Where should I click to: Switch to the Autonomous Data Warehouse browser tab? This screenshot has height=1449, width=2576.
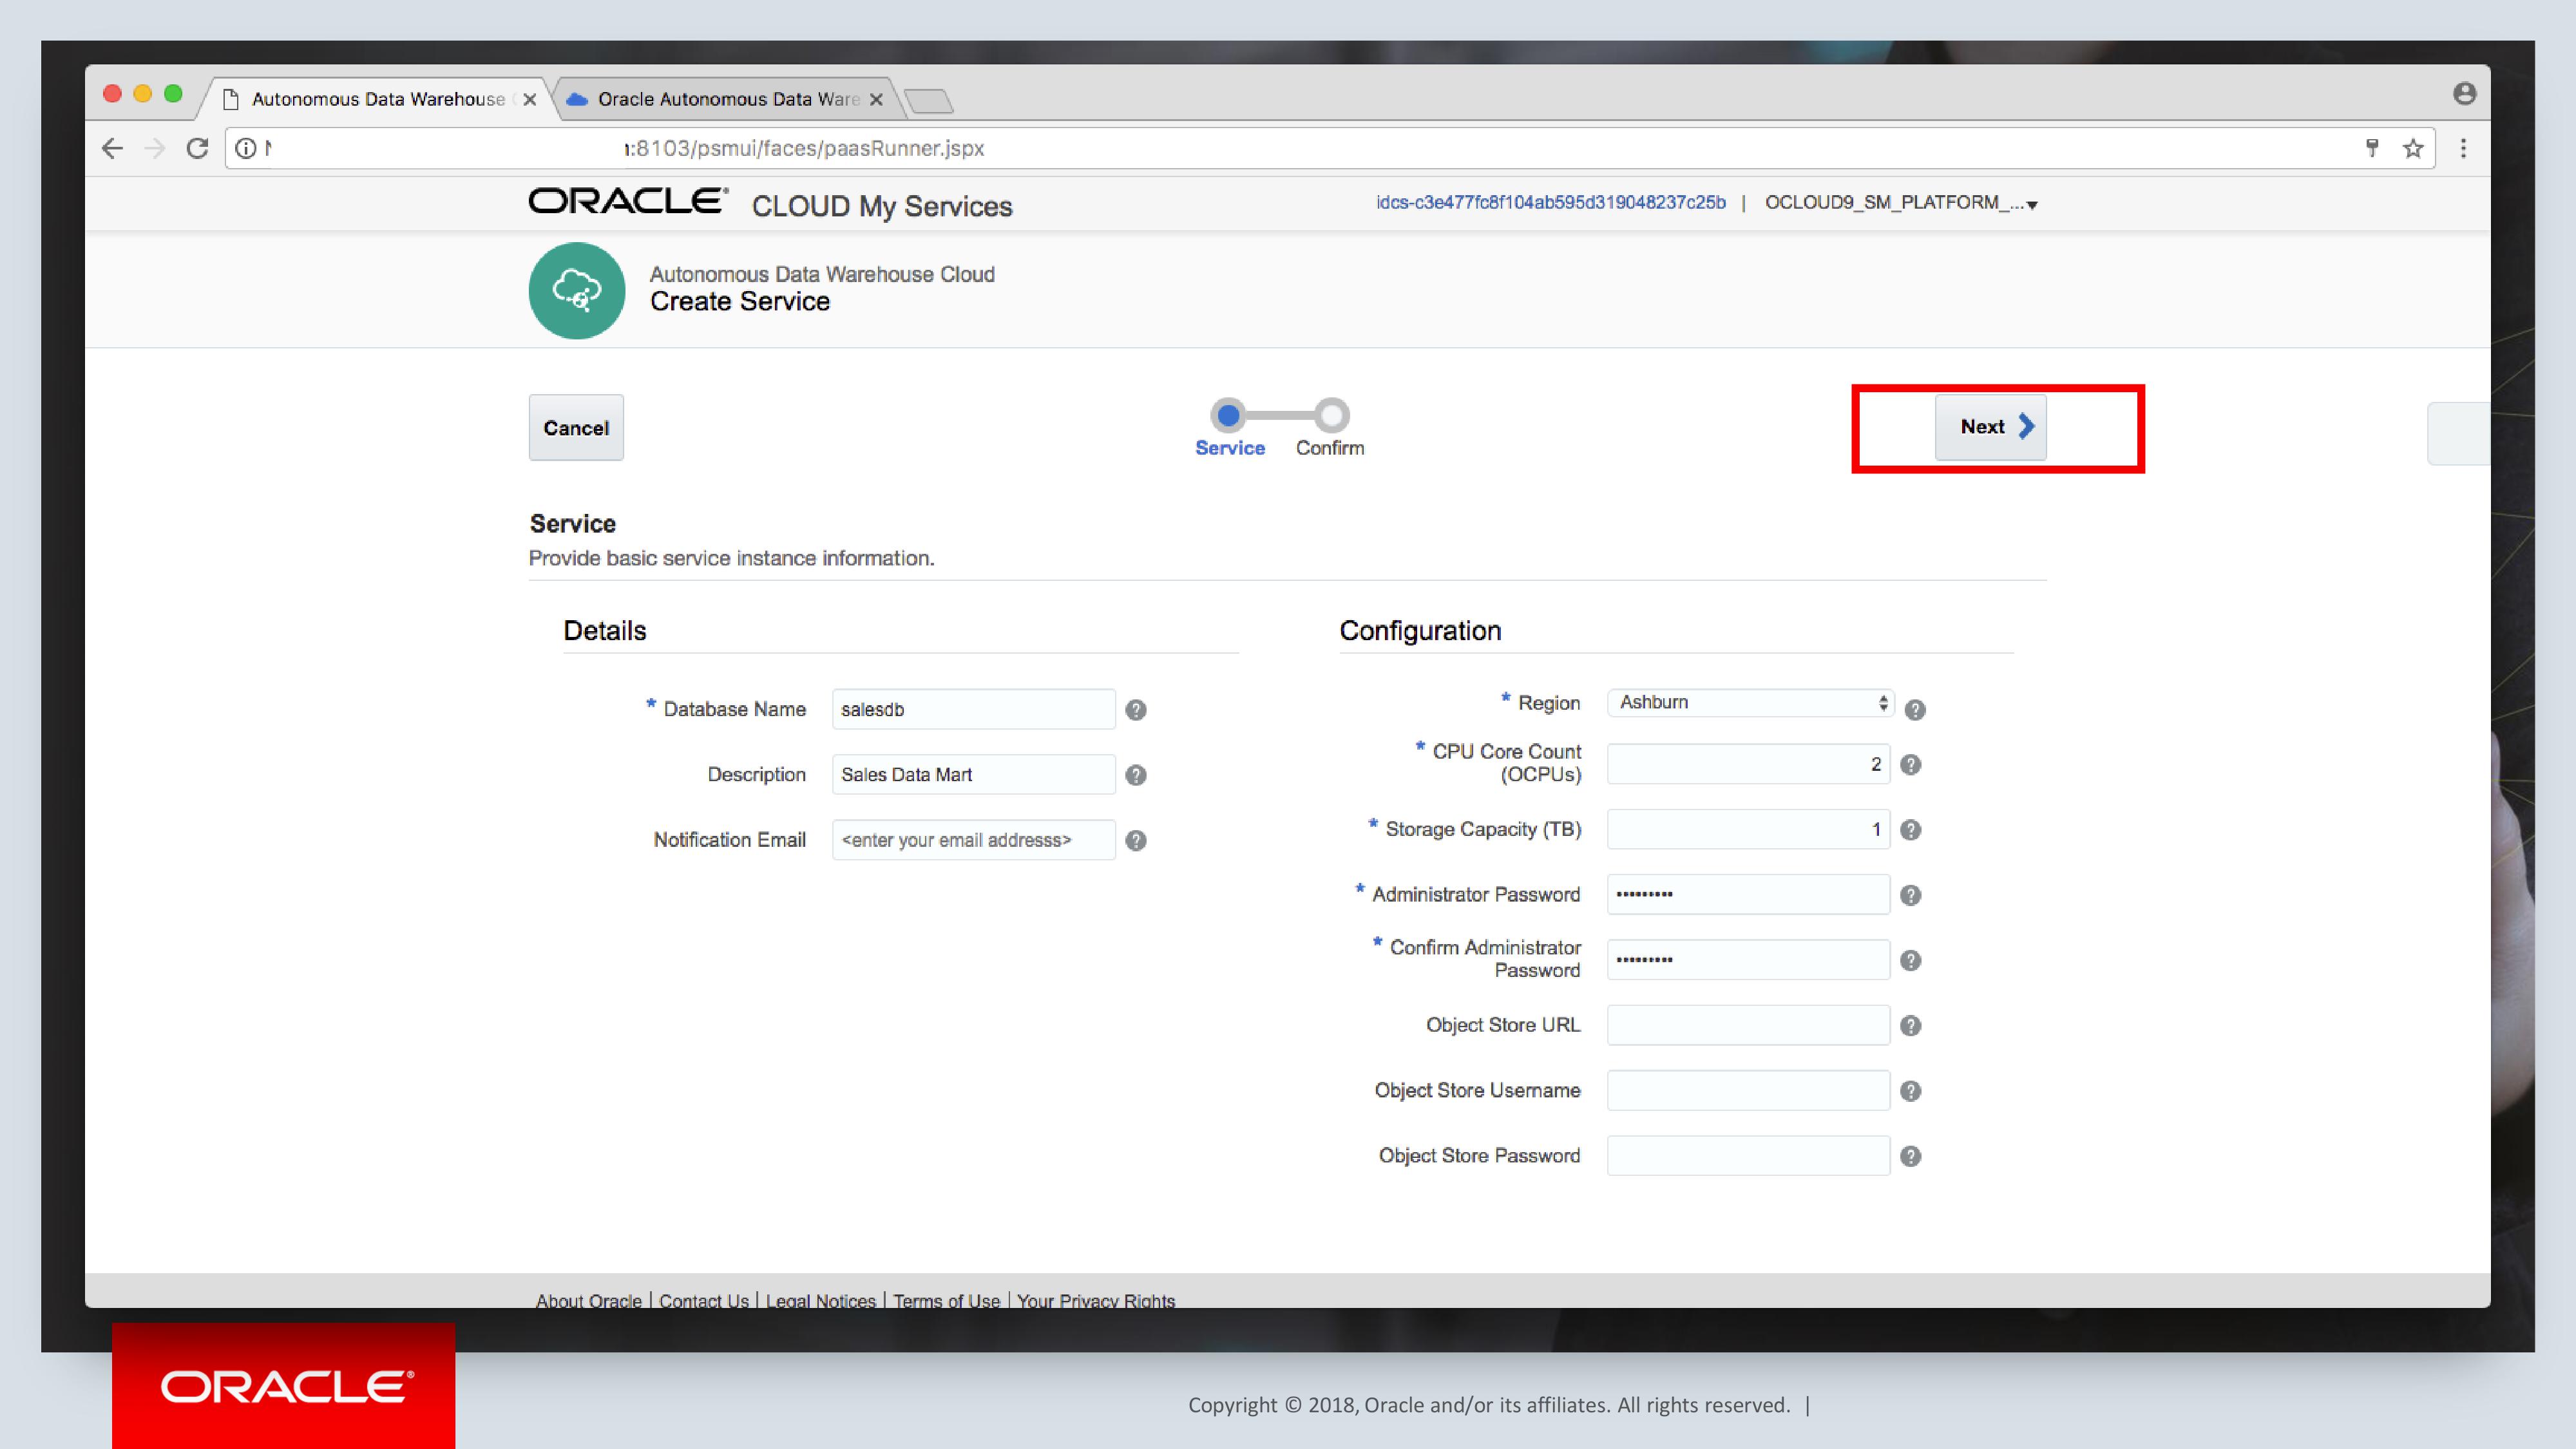point(377,99)
